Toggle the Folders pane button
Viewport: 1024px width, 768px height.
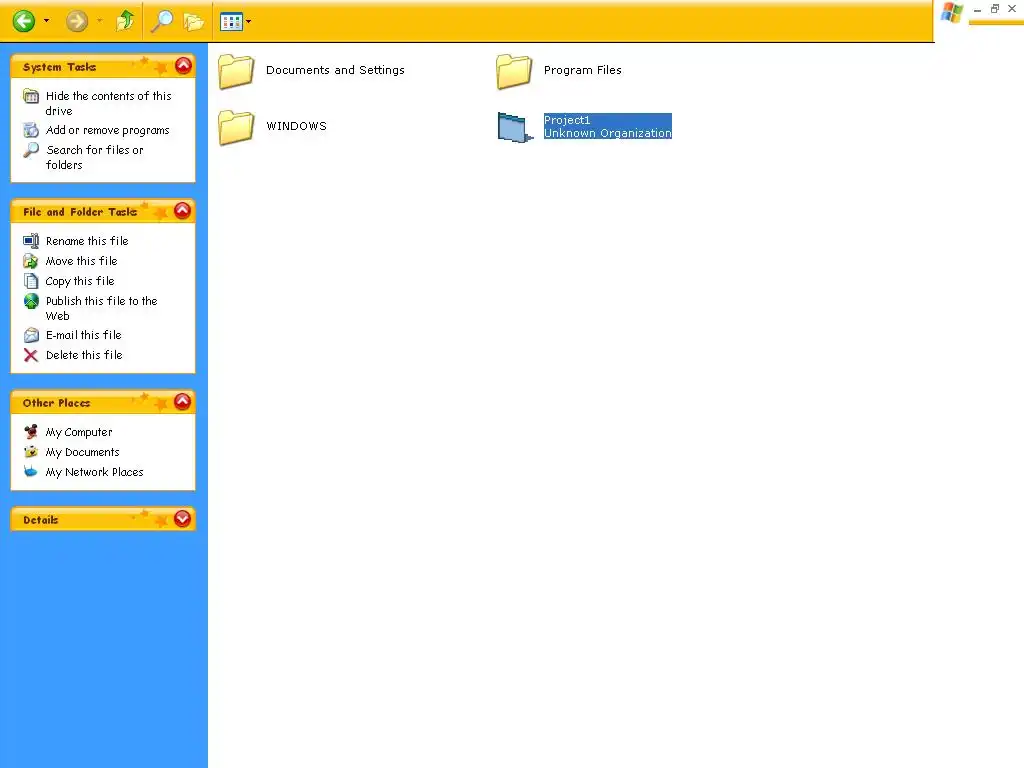coord(193,22)
